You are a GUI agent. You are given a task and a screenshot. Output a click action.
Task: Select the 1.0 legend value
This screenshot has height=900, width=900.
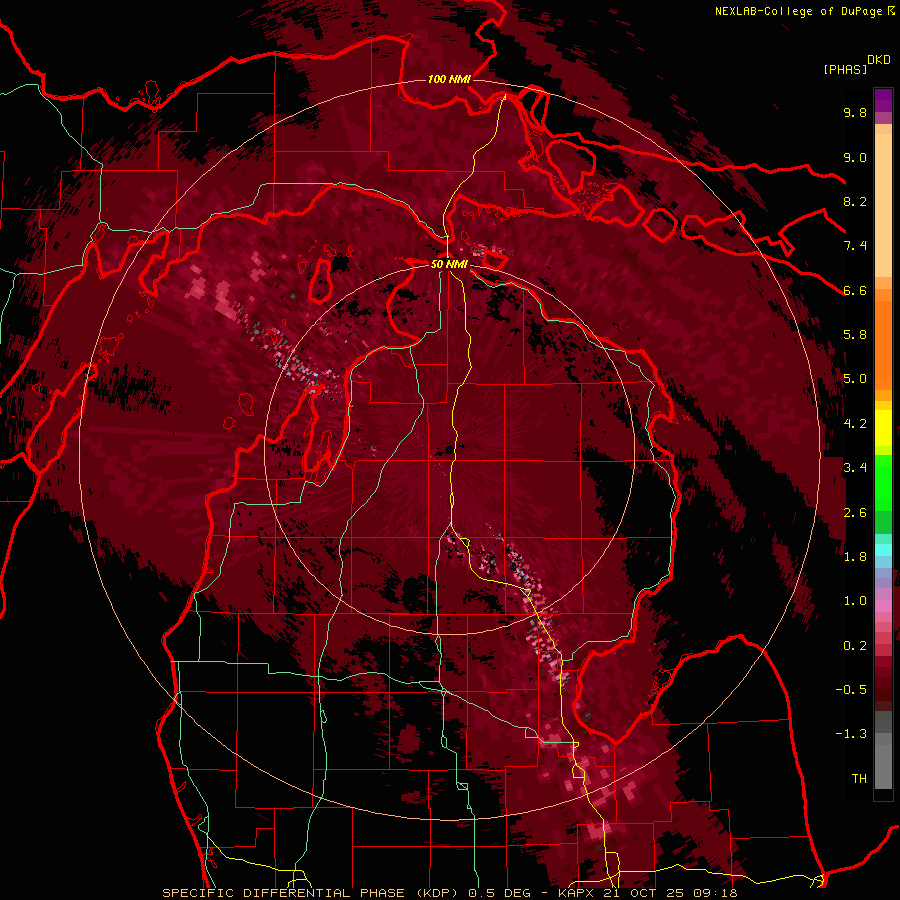855,601
